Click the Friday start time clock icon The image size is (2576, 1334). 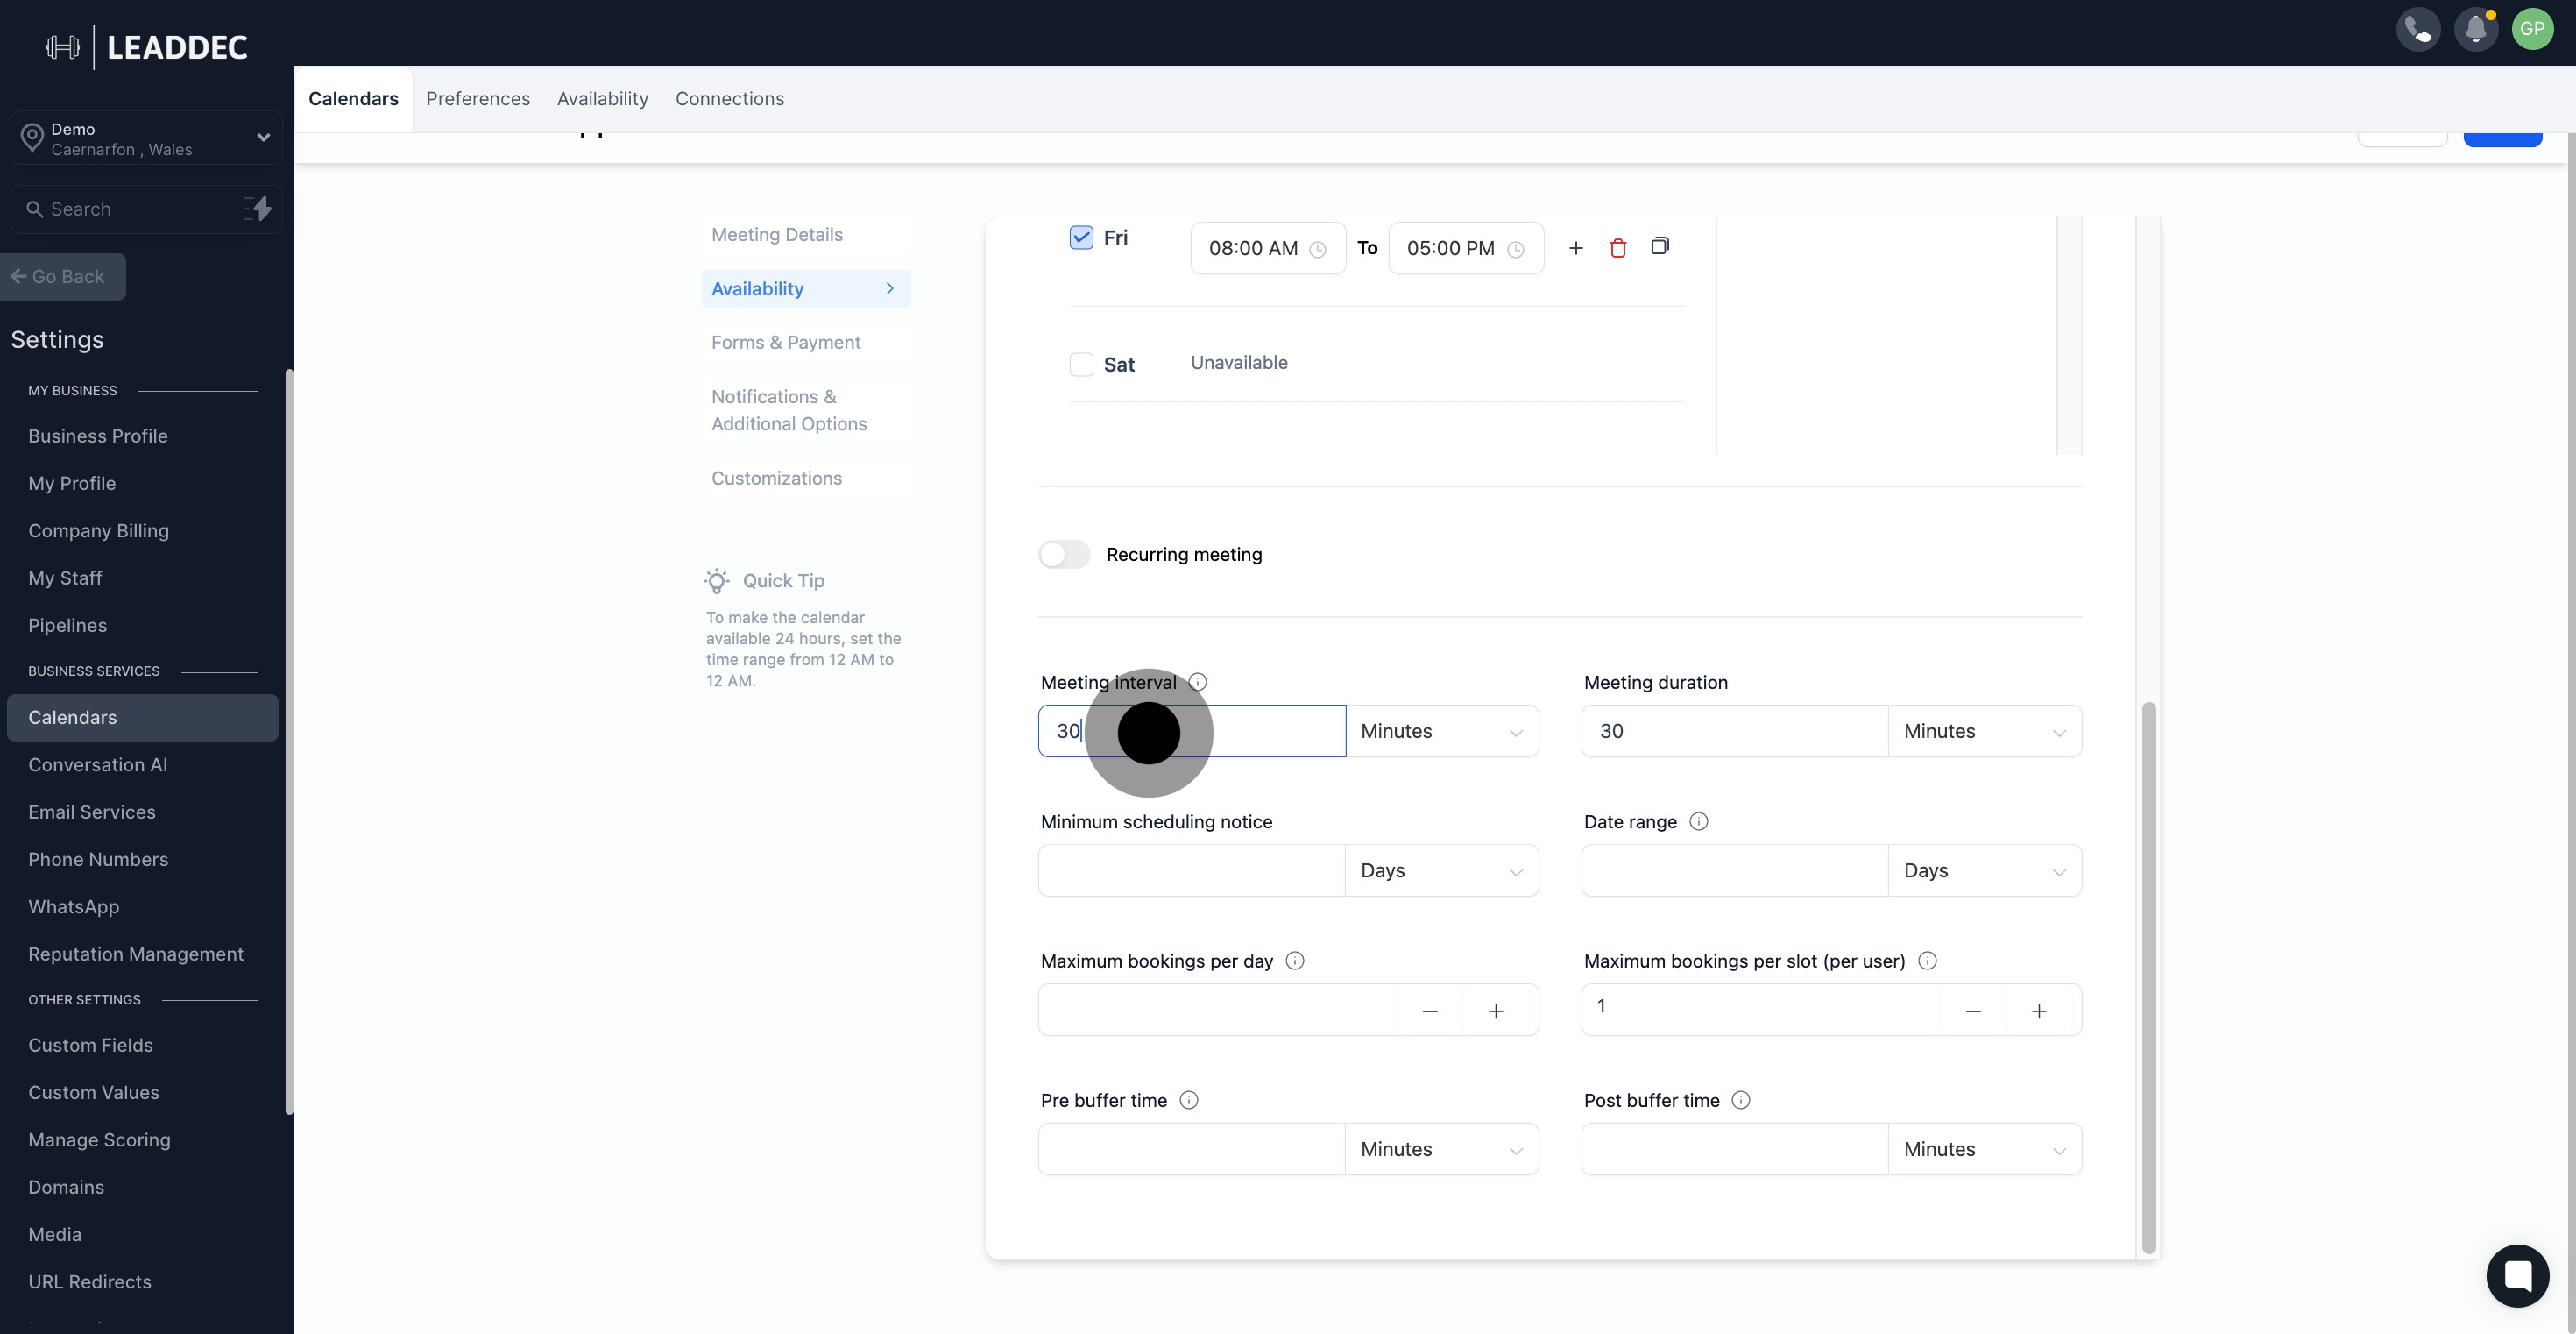pos(1318,250)
